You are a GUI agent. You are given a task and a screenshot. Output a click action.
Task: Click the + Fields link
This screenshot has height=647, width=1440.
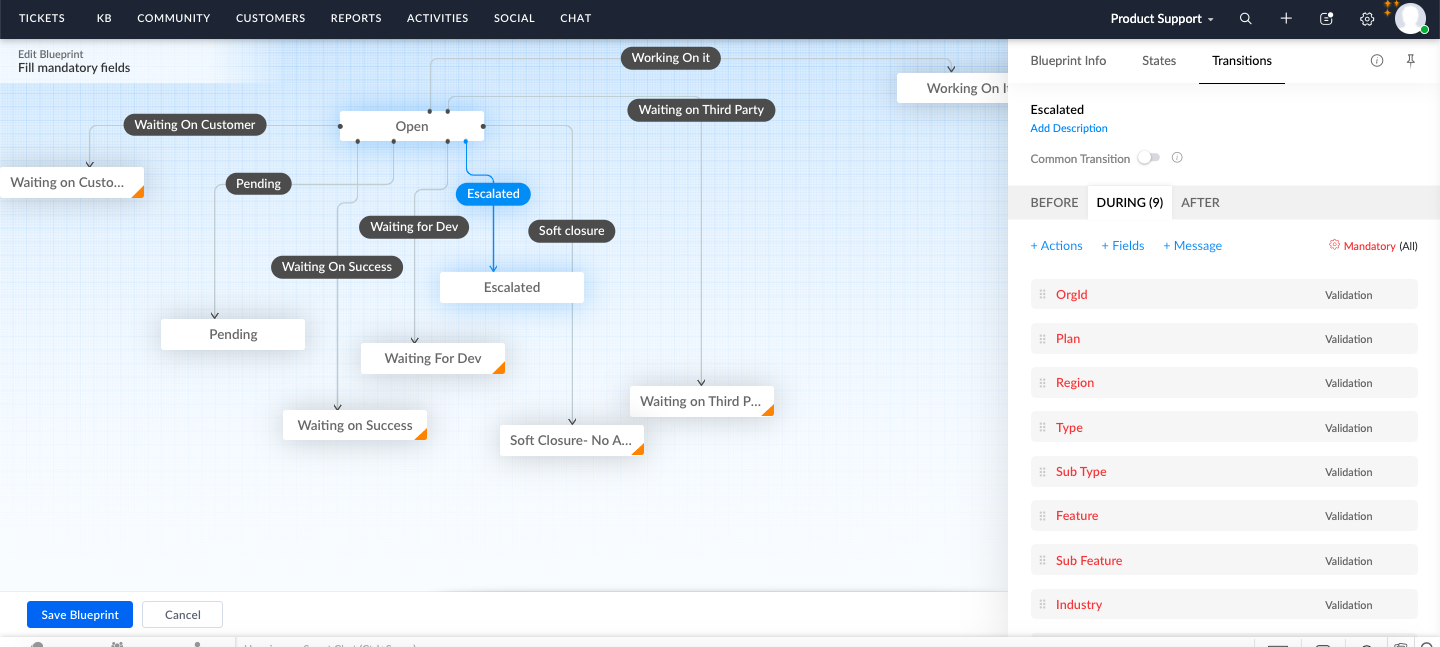tap(1123, 246)
